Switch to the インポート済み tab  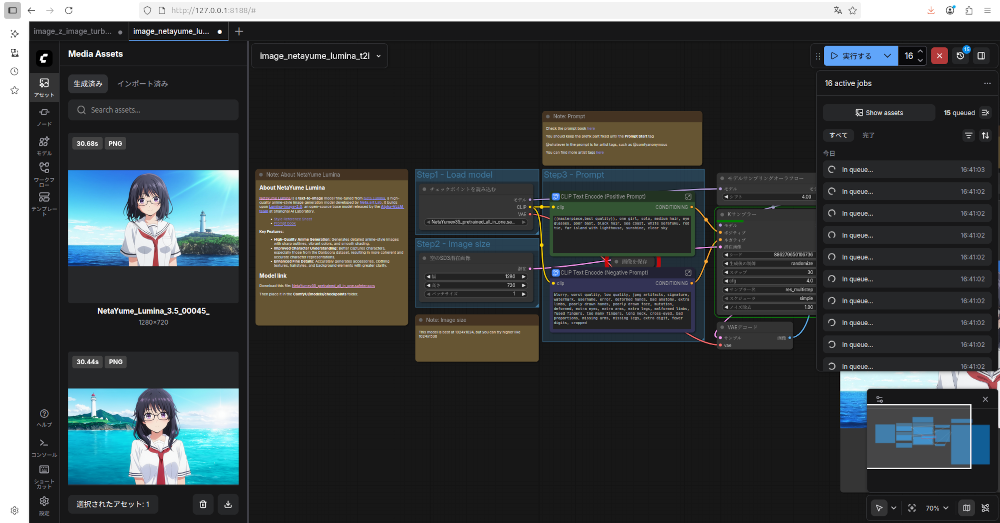click(142, 84)
